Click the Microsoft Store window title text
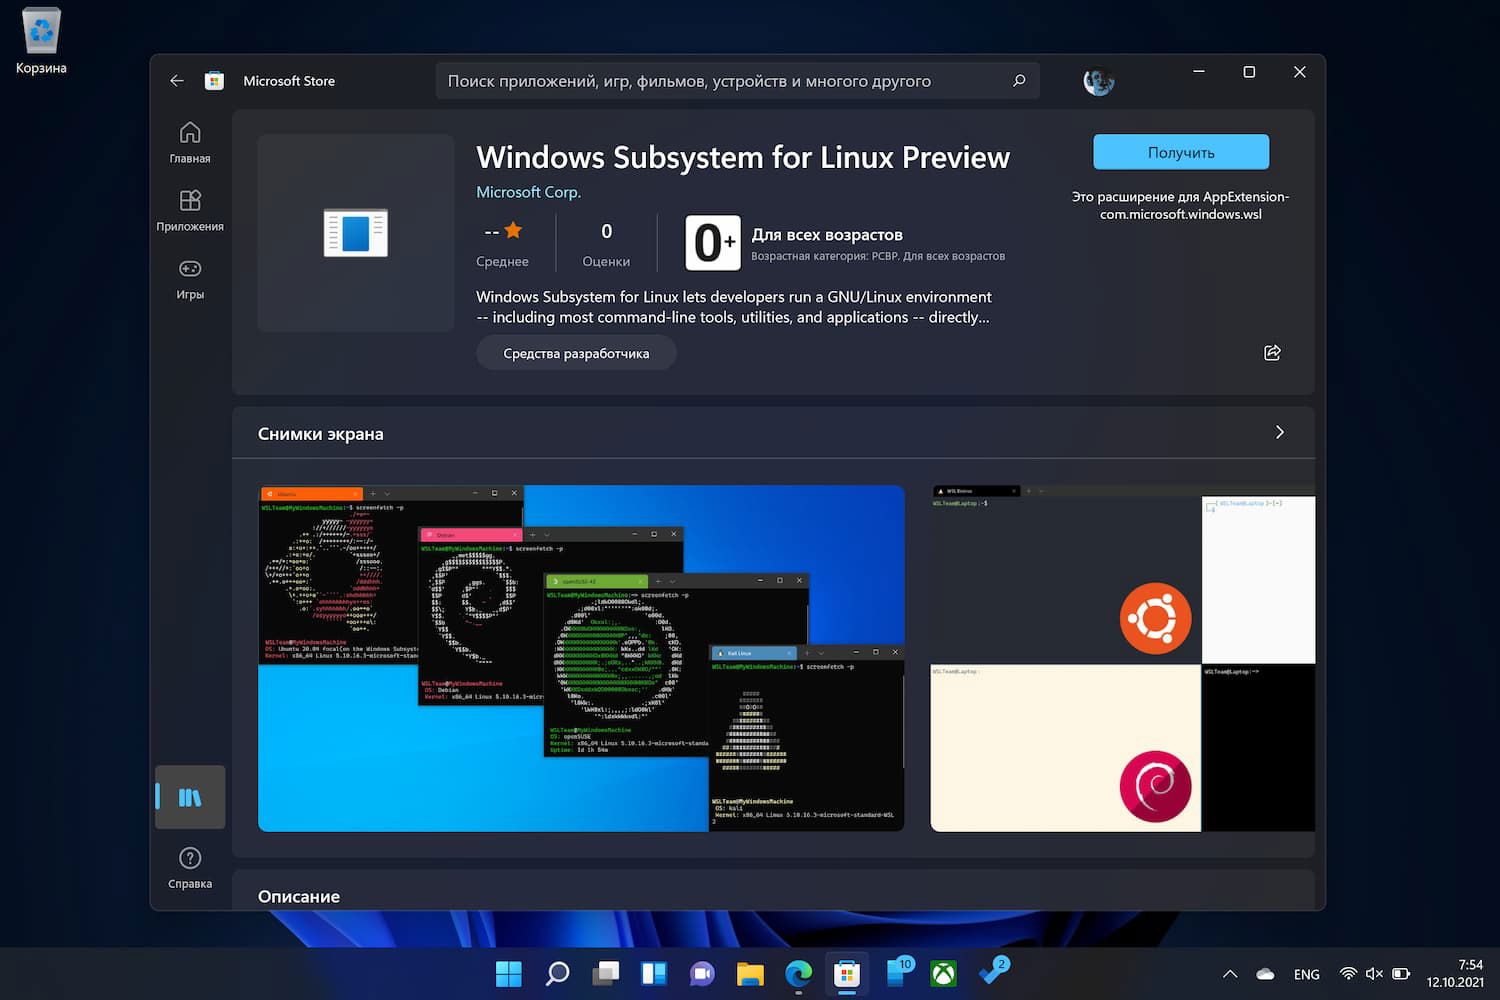Screen dimensions: 1500x1000 pos(289,81)
